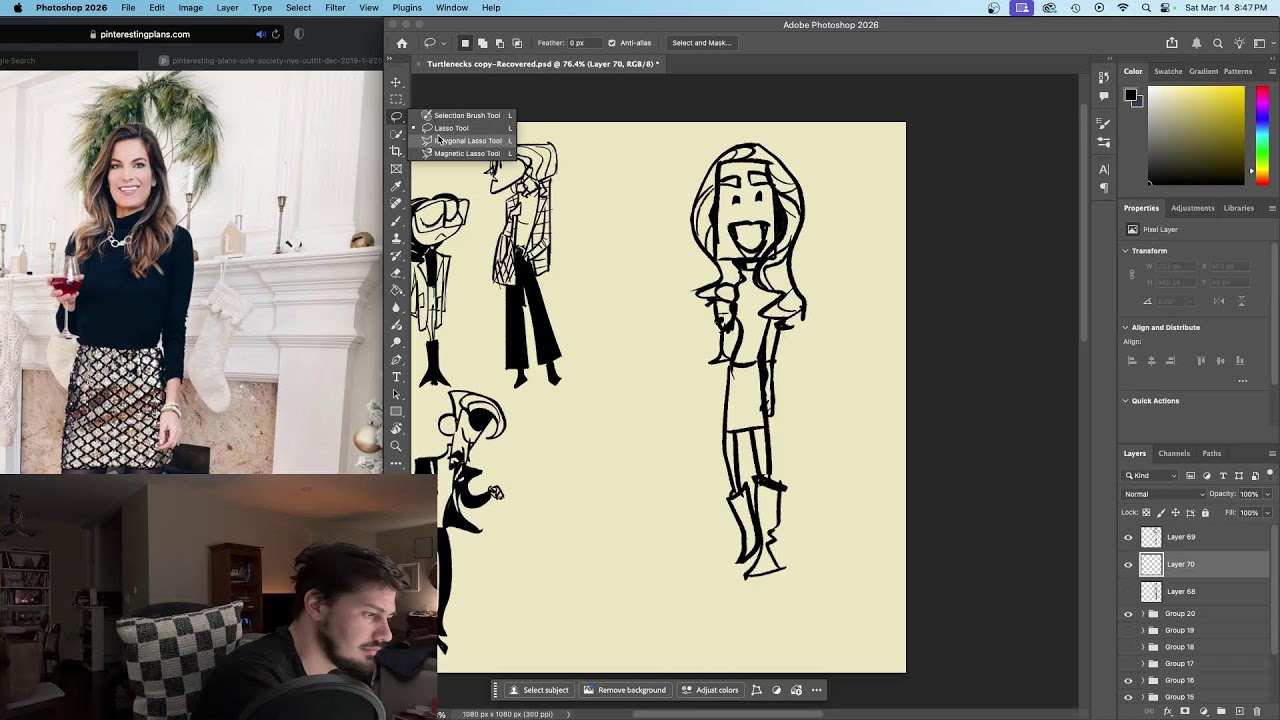Switch to the Adjustments tab

pyautogui.click(x=1192, y=208)
